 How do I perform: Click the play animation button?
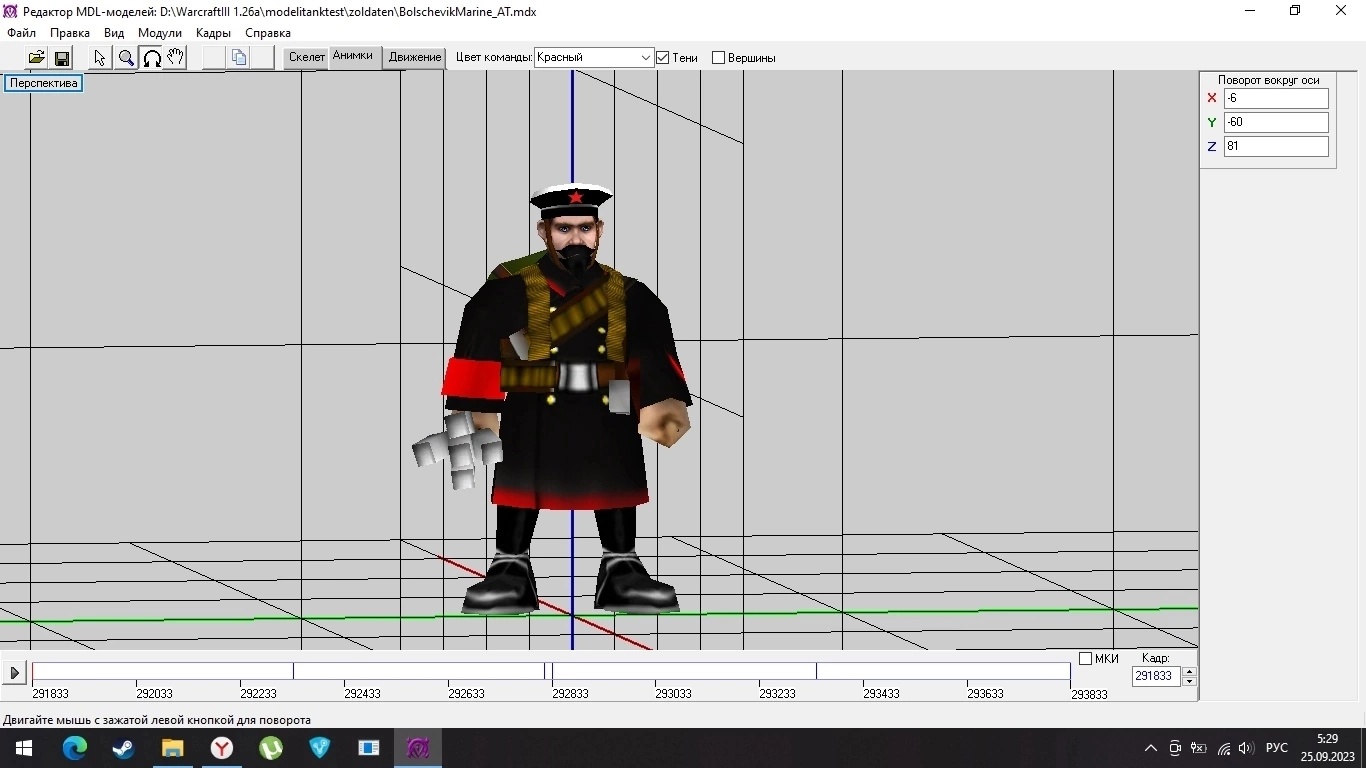14,673
